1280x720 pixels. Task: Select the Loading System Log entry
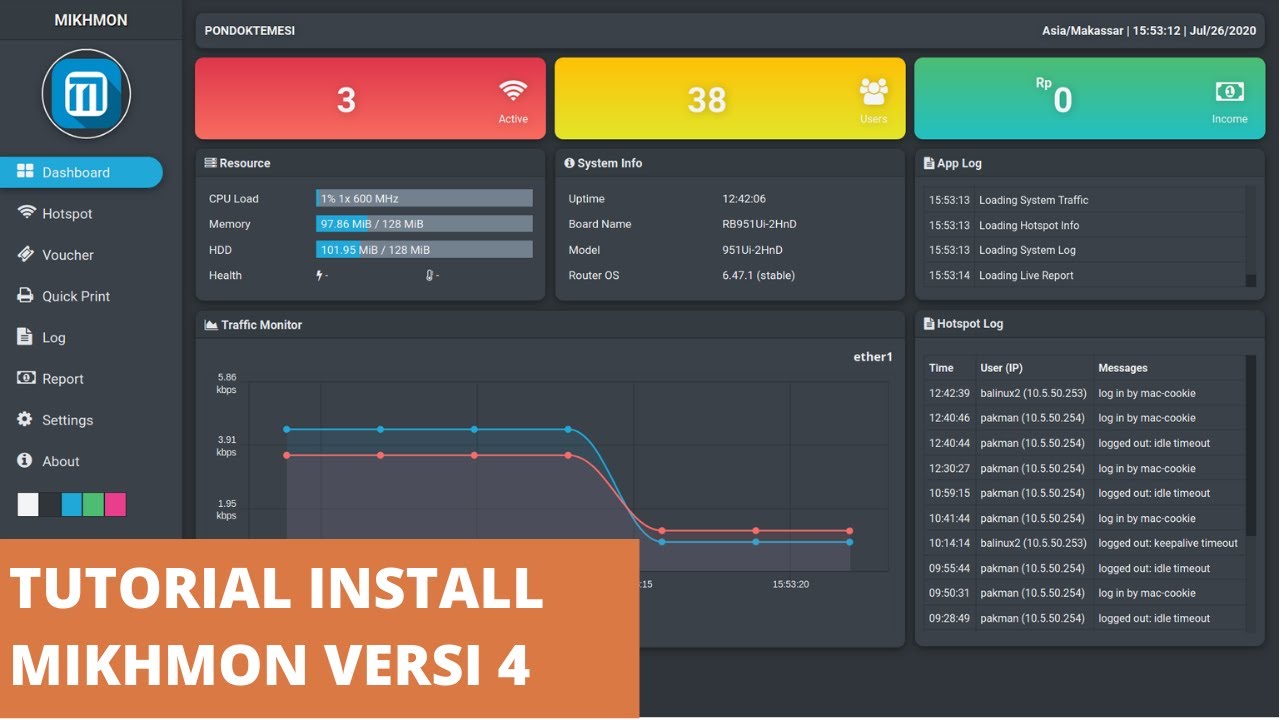pyautogui.click(x=1084, y=250)
